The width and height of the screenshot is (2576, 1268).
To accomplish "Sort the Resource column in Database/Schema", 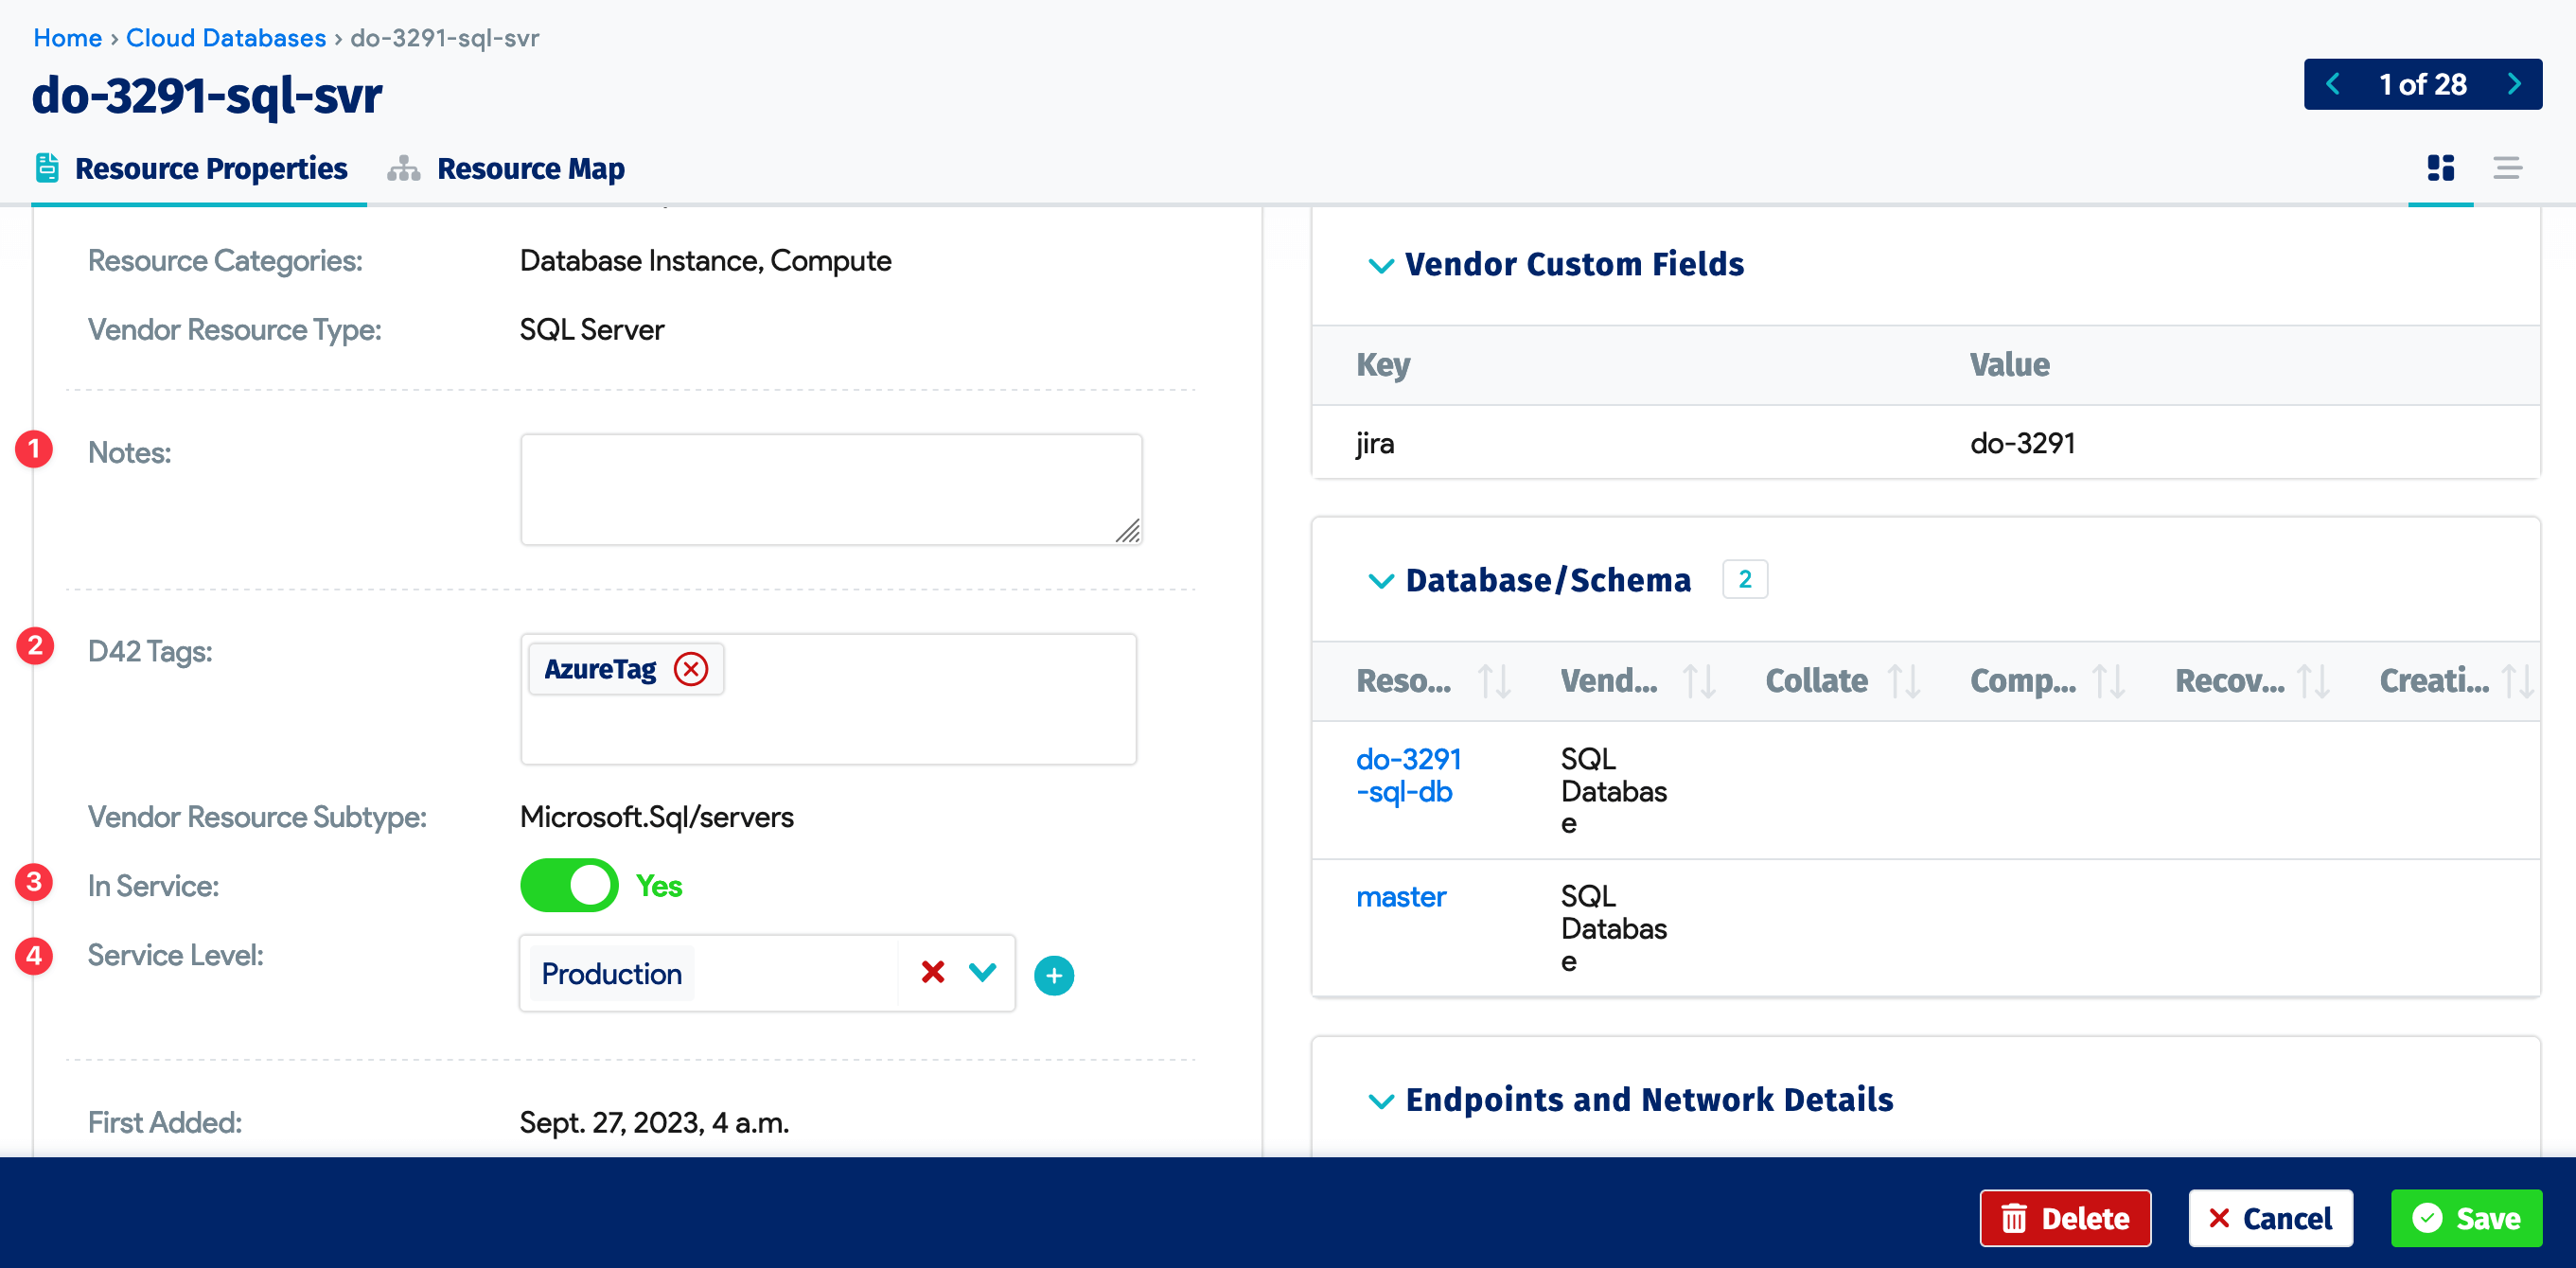I will pyautogui.click(x=1495, y=681).
